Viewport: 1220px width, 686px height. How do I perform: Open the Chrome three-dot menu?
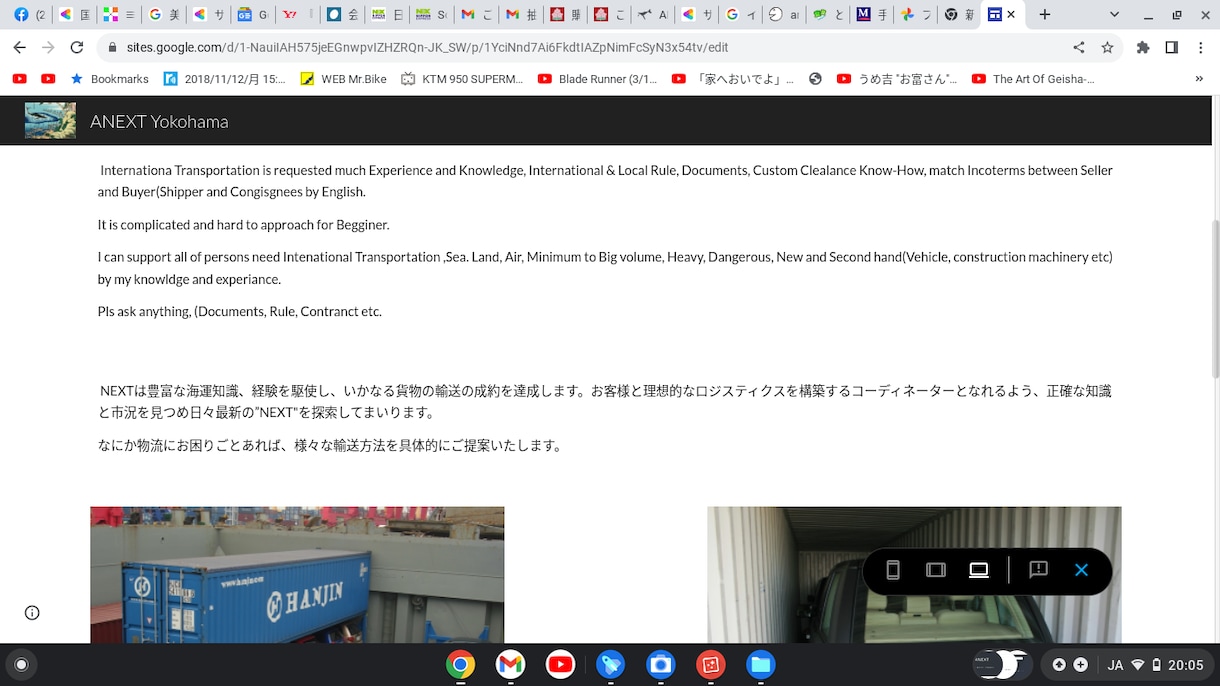[x=1200, y=47]
